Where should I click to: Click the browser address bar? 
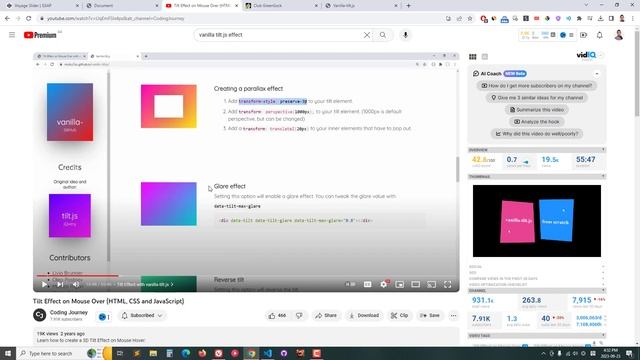coord(241,18)
